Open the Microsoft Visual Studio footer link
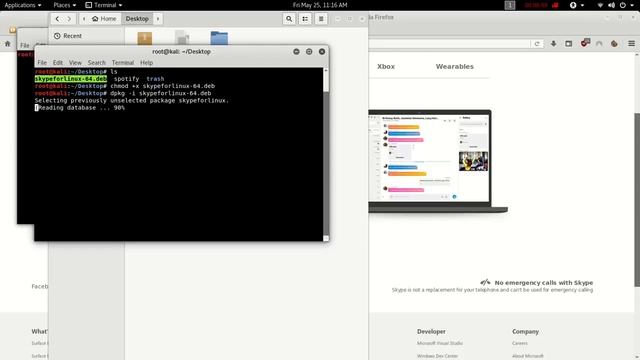This screenshot has width=640, height=360. click(x=440, y=343)
